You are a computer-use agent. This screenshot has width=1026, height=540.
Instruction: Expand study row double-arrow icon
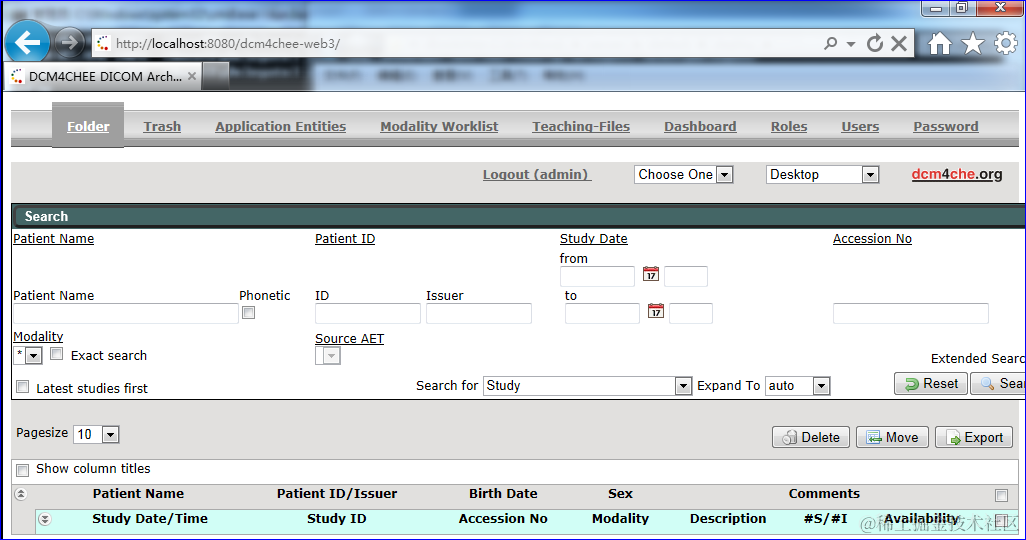[x=44, y=519]
